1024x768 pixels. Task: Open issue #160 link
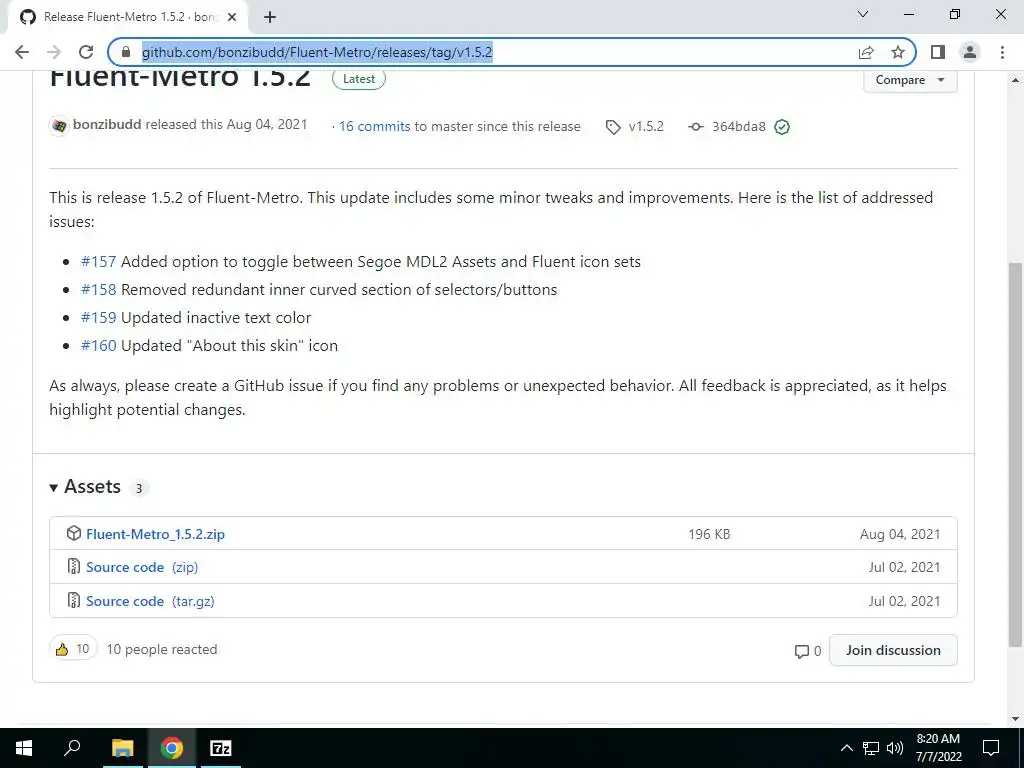click(x=99, y=346)
